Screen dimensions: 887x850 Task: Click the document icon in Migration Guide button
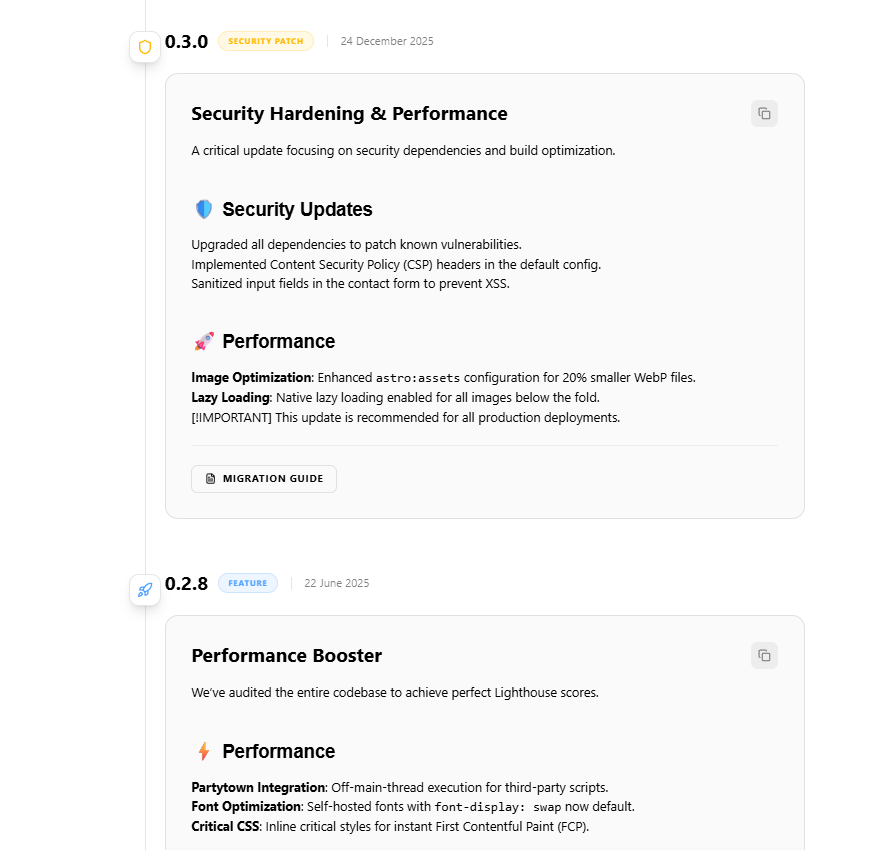(210, 478)
